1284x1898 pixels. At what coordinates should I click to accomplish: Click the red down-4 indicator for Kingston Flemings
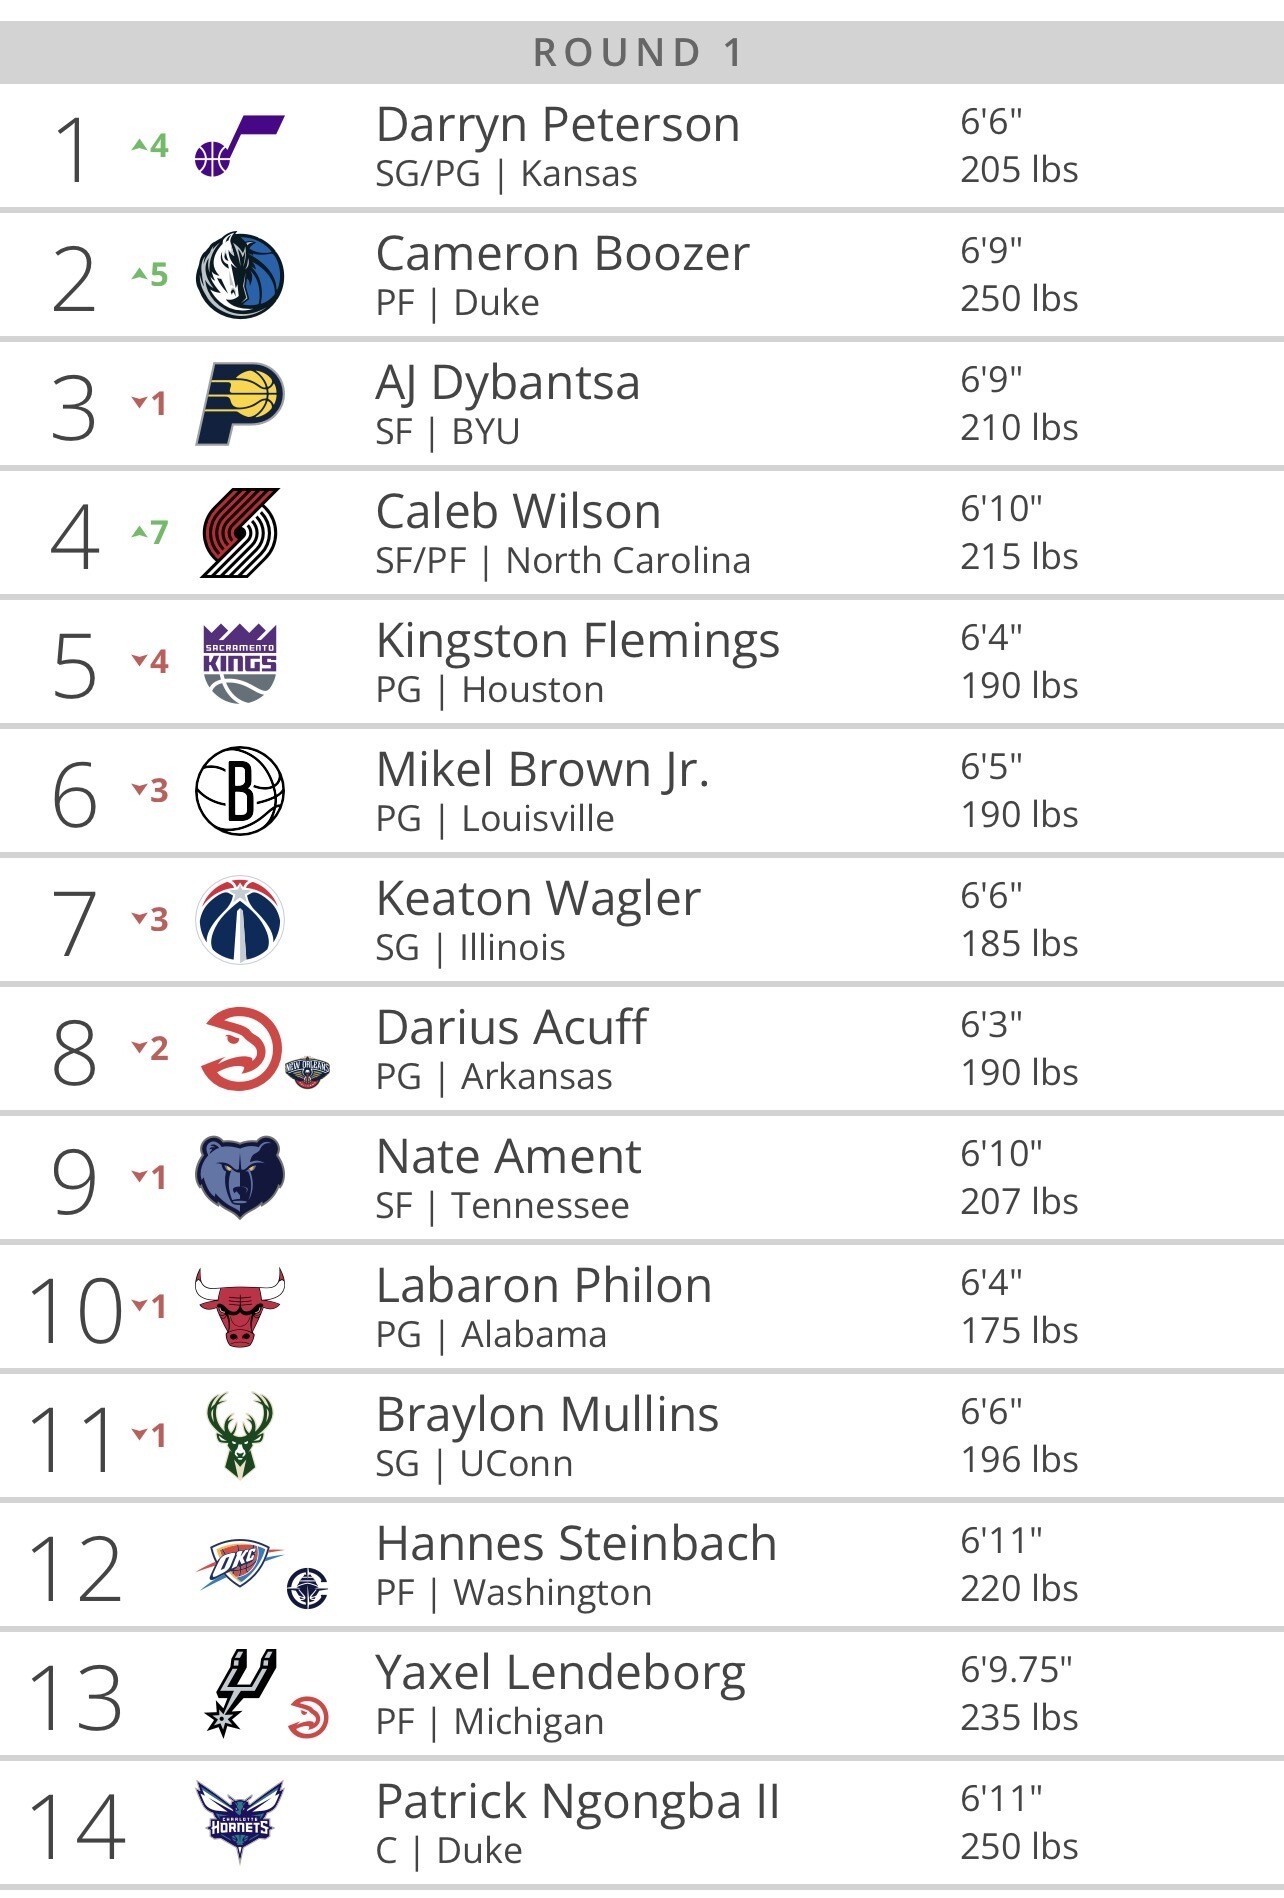click(150, 661)
